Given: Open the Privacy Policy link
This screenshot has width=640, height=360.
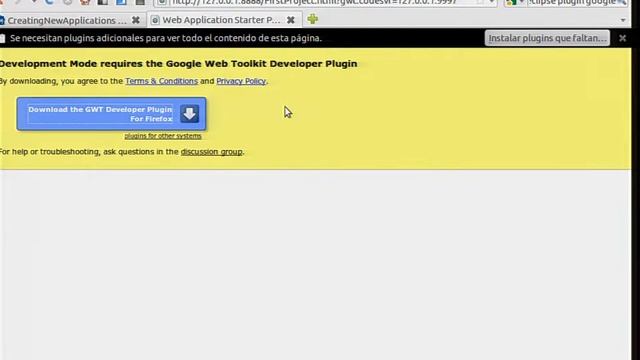Looking at the screenshot, I should pos(241,81).
